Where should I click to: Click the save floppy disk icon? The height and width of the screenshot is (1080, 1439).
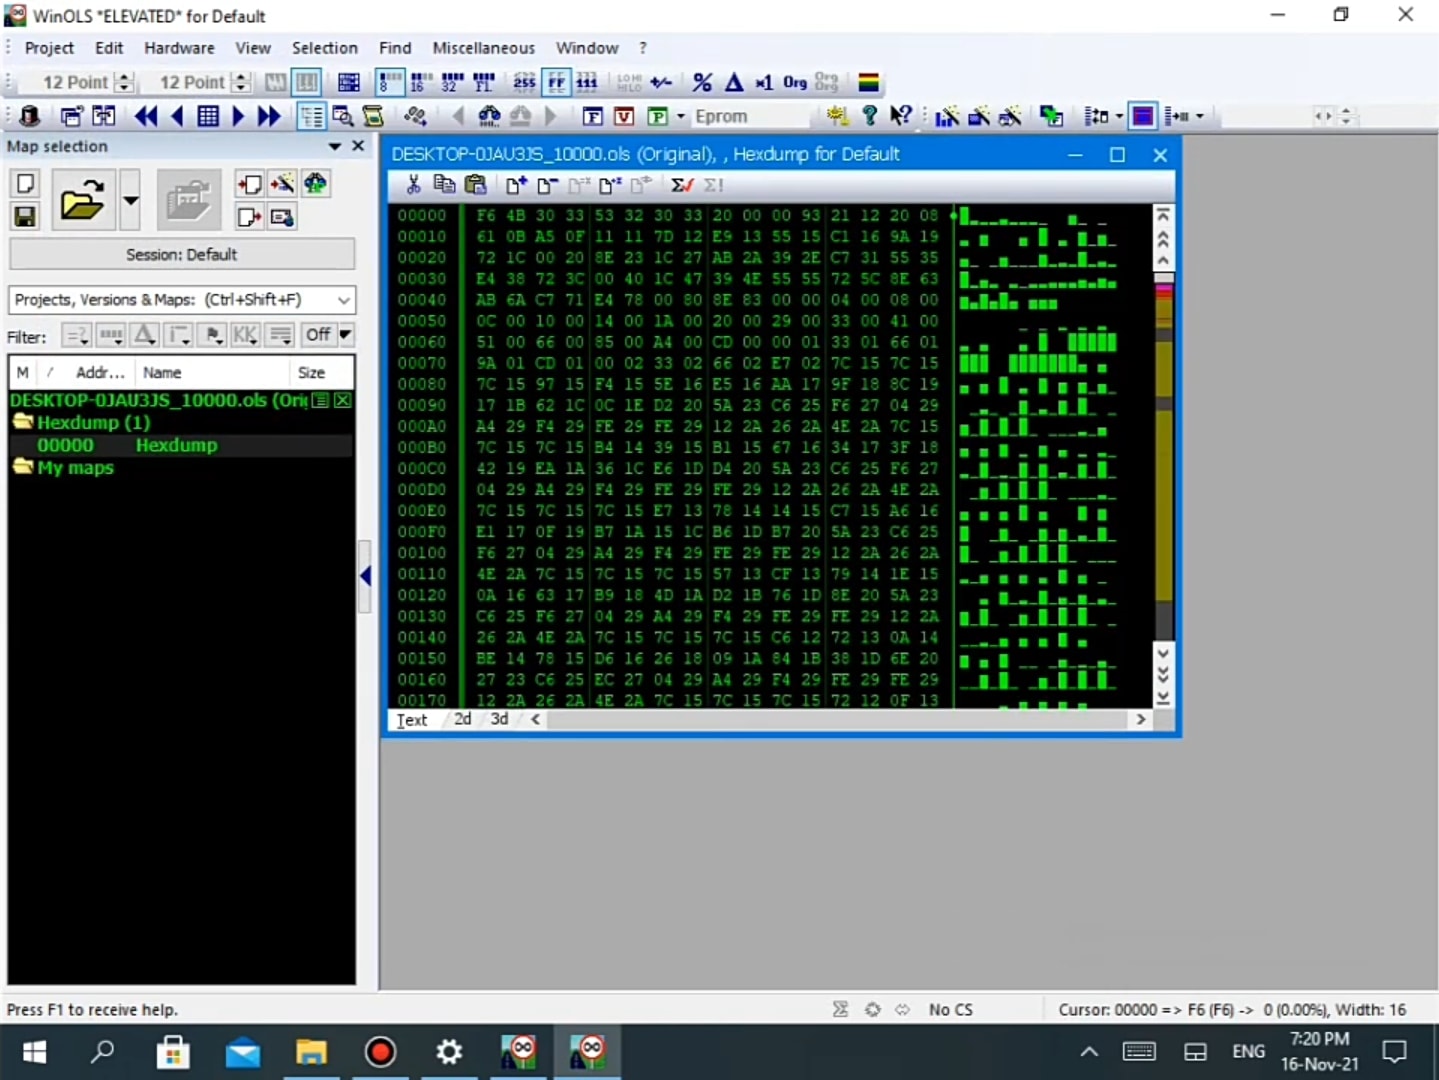click(25, 216)
